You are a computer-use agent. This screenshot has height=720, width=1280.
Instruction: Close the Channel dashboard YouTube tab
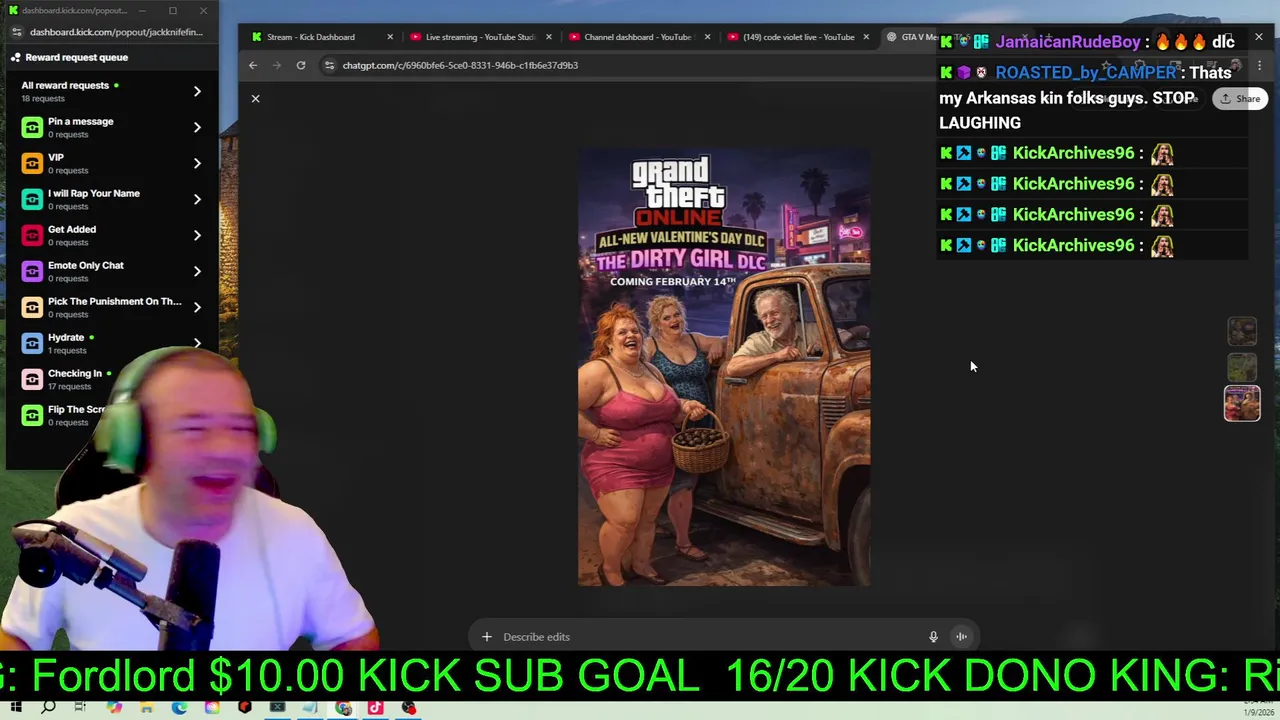[707, 37]
